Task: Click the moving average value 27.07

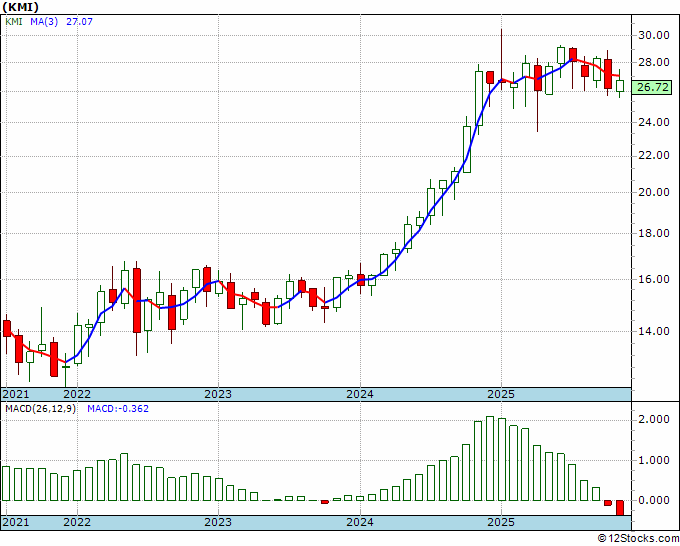Action: 79,21
